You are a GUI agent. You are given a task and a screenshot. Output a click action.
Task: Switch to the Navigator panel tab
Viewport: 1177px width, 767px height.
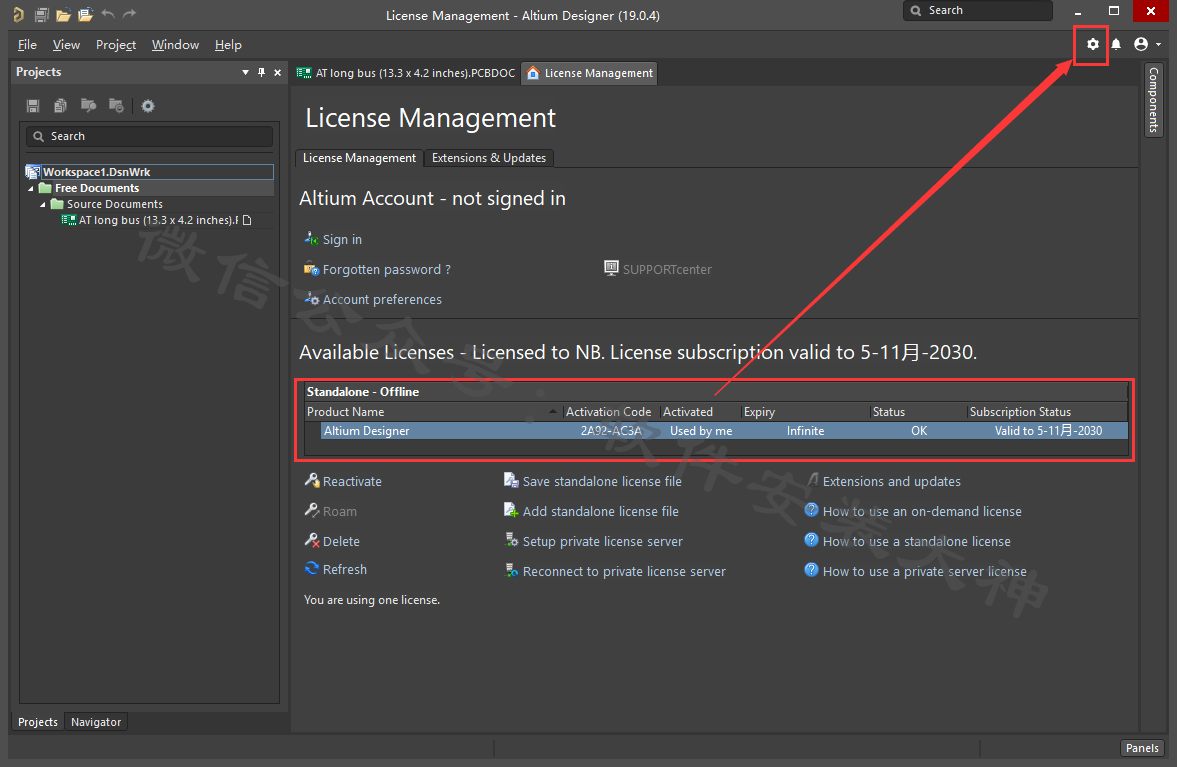(x=96, y=722)
